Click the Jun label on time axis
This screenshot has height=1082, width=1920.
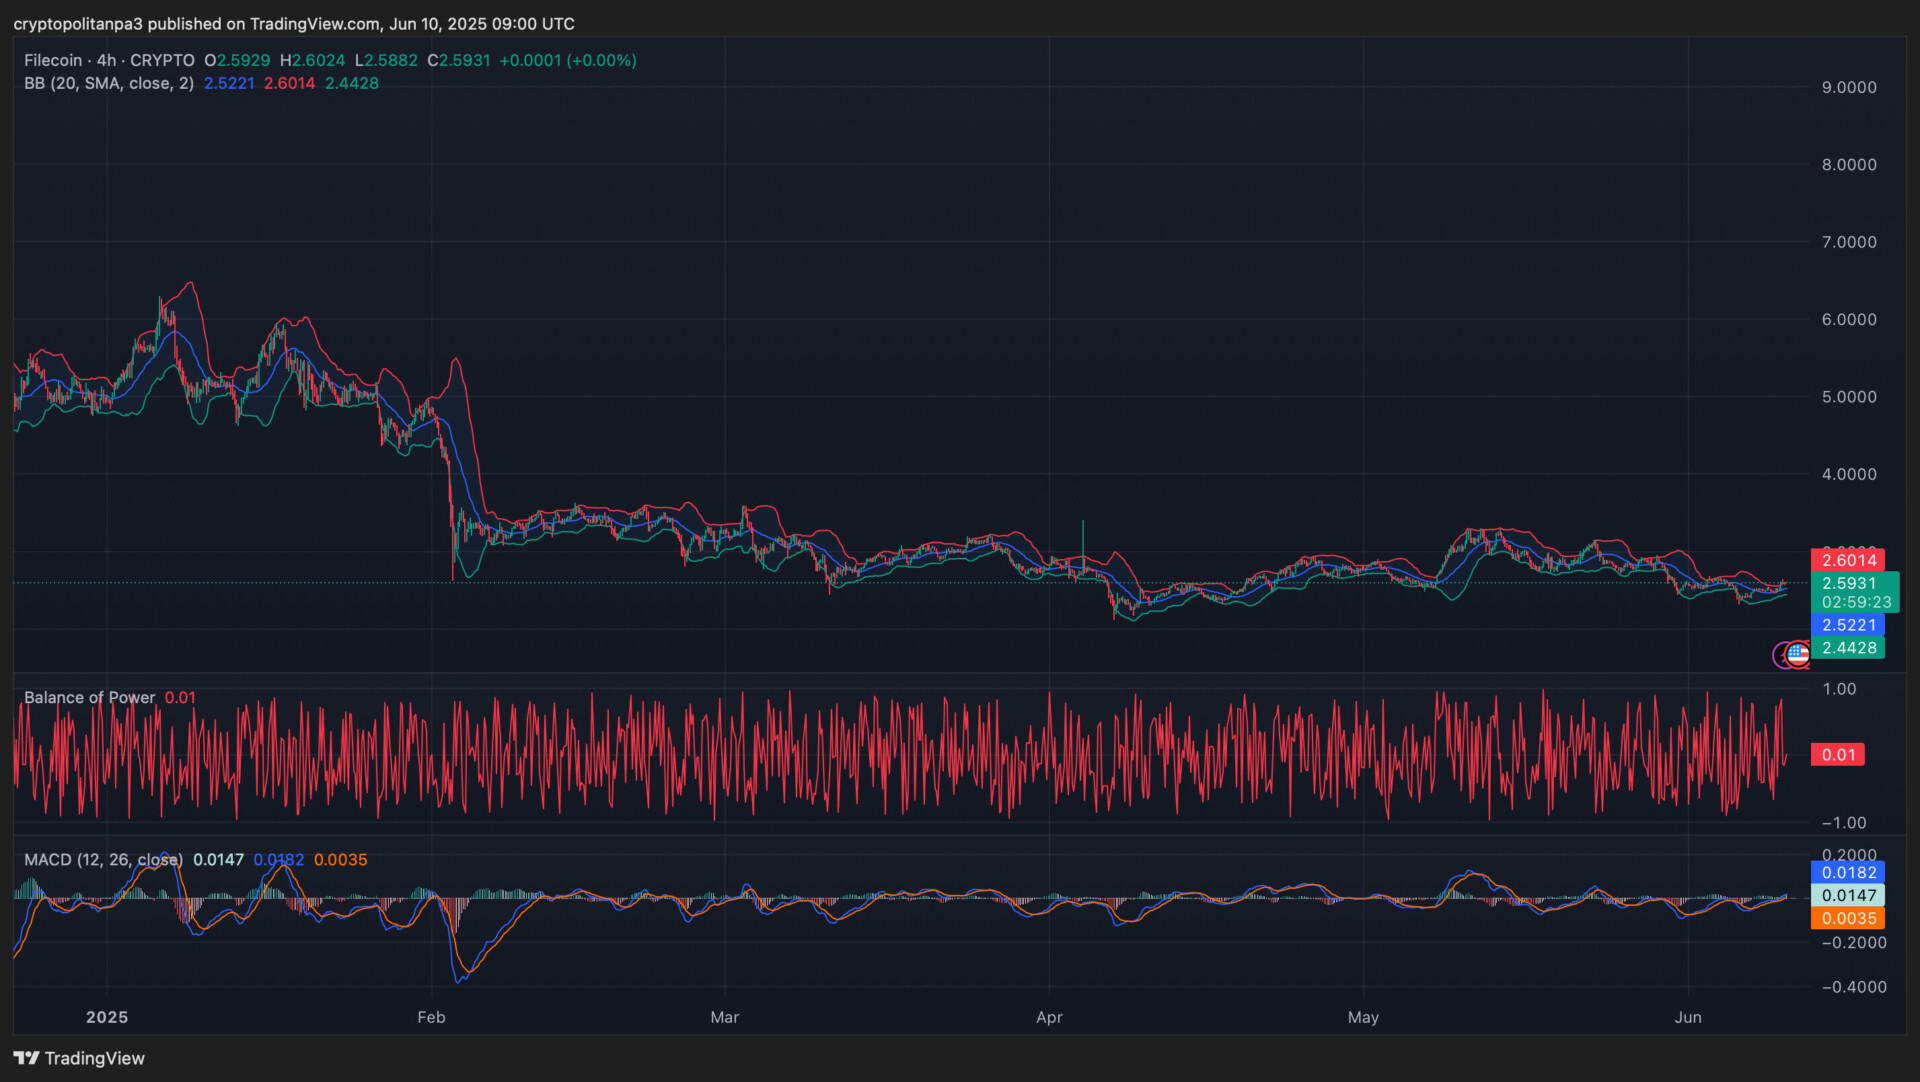point(1687,1017)
